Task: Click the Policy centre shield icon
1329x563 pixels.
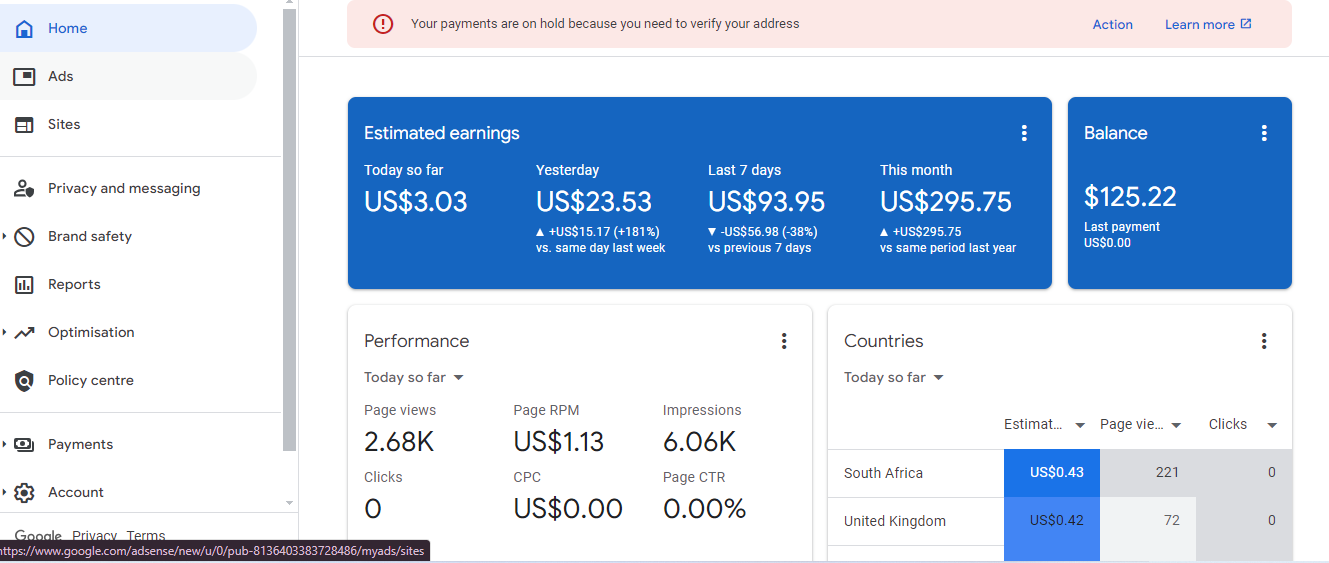Action: tap(24, 380)
